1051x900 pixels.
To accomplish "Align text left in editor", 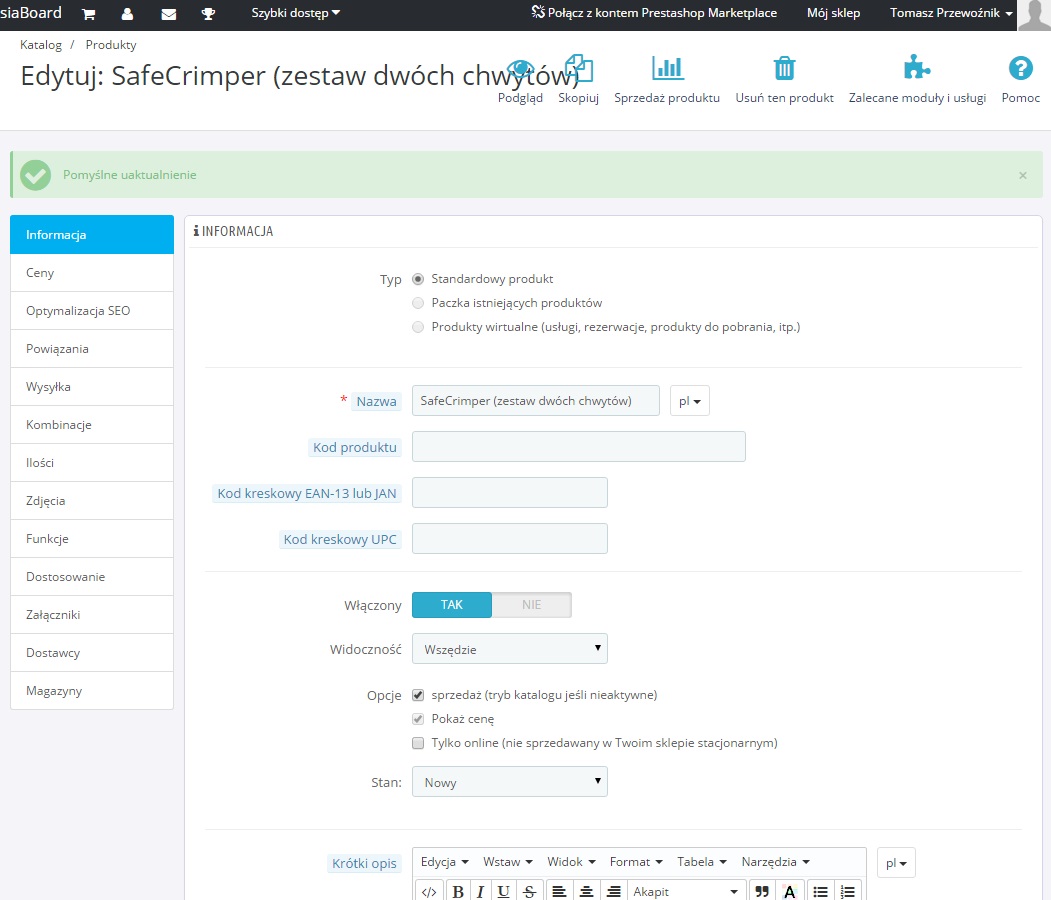I will (x=559, y=891).
